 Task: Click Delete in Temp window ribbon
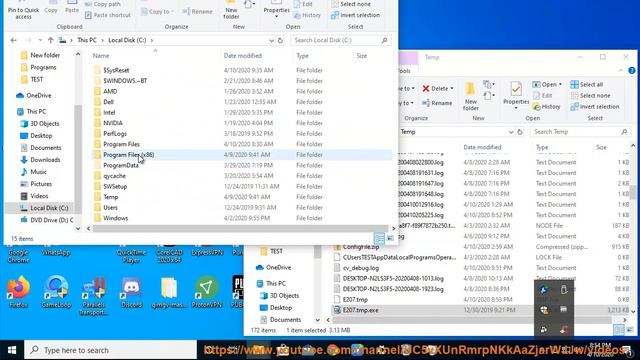436,88
